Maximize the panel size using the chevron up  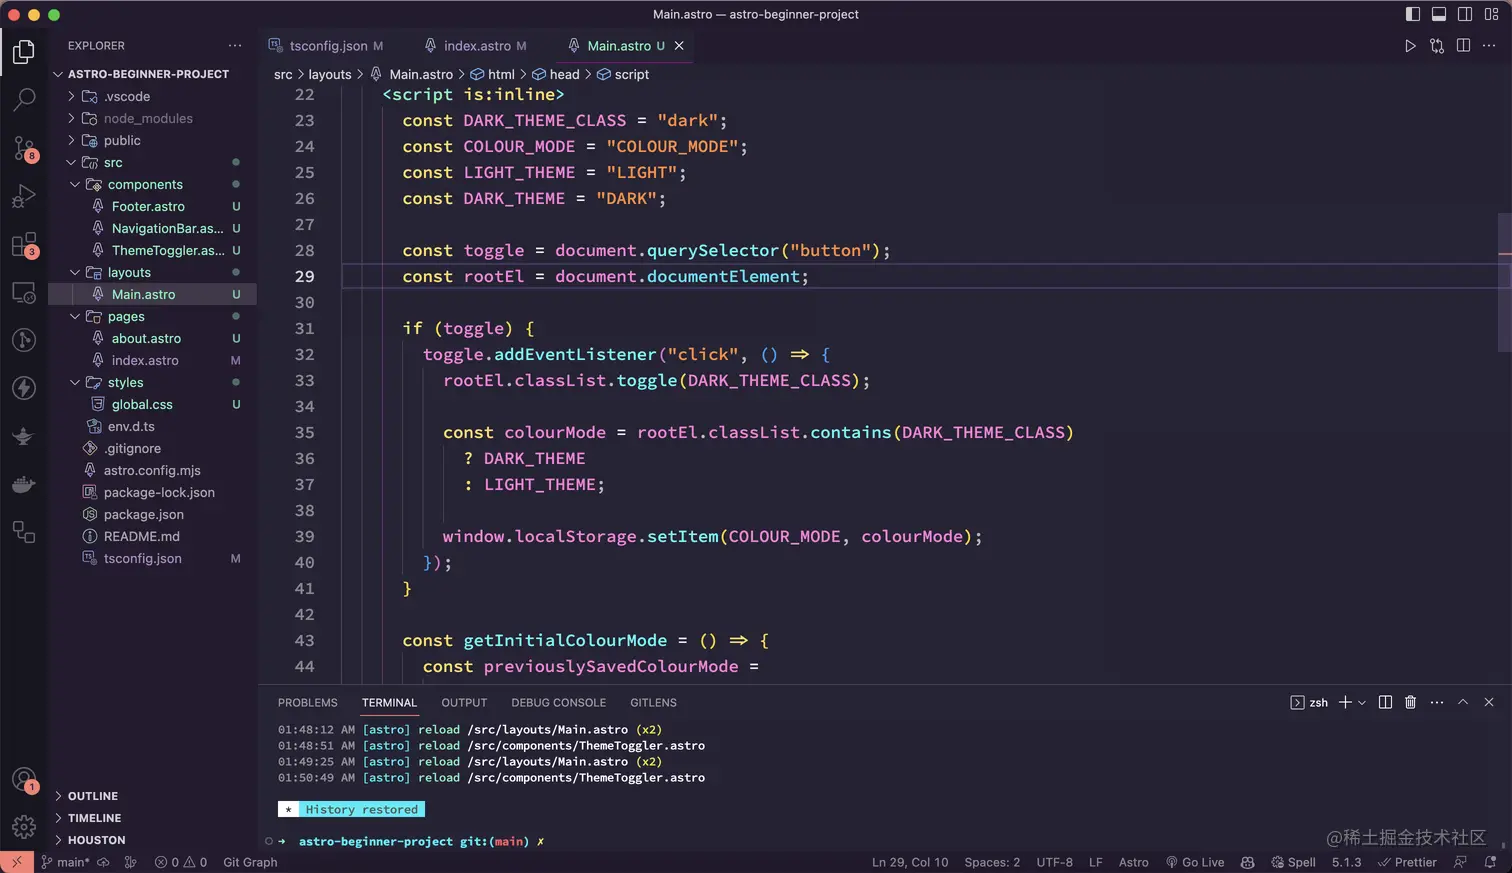1463,702
